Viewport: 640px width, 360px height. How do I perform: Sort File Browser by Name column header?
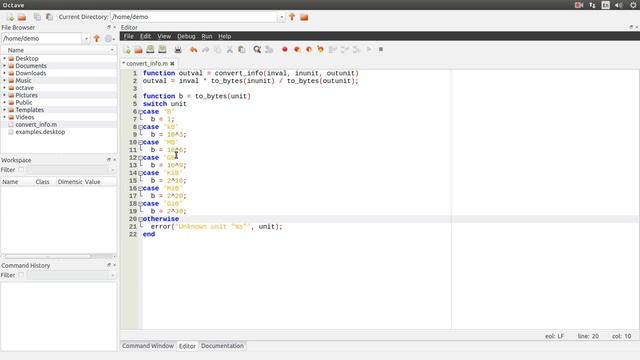pyautogui.click(x=58, y=50)
